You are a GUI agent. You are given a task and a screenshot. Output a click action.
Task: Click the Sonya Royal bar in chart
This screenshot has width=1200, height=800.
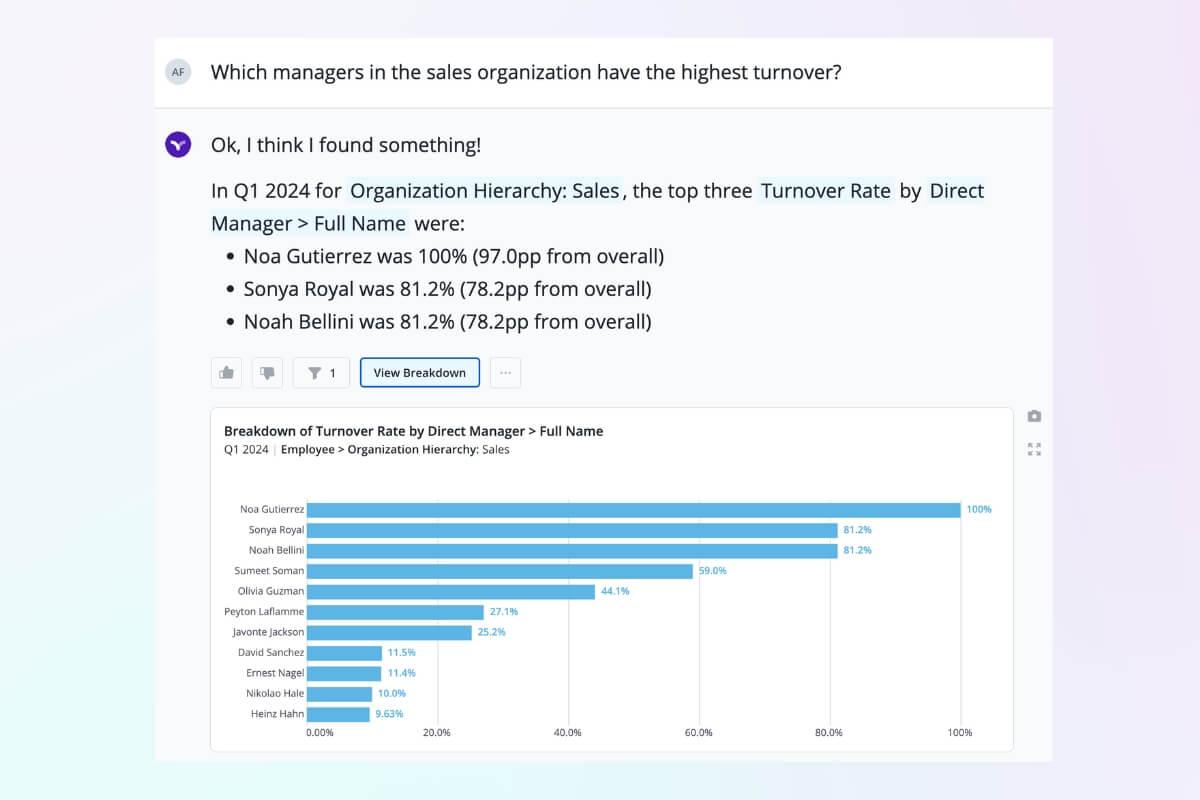tap(572, 530)
